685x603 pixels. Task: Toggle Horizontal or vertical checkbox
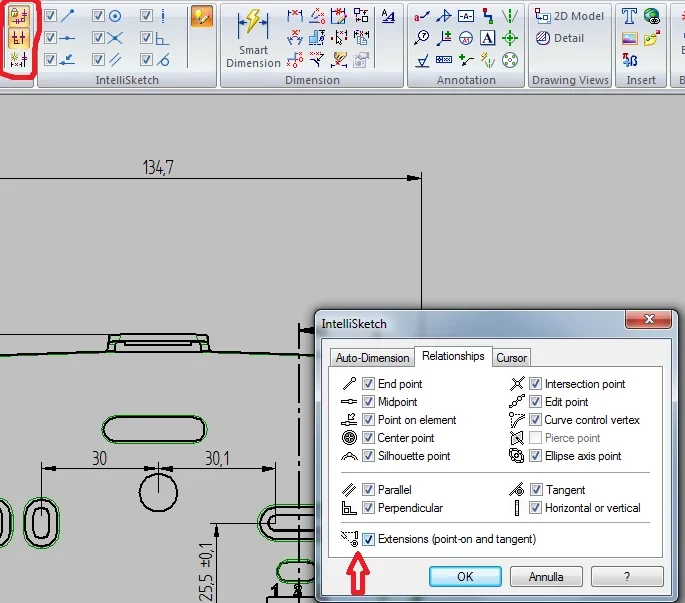click(x=535, y=508)
